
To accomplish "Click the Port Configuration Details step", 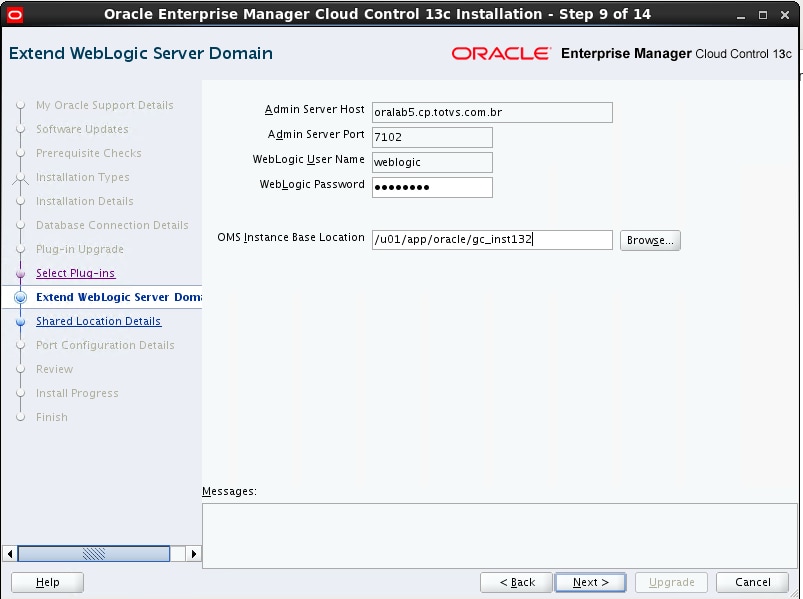I will 105,345.
